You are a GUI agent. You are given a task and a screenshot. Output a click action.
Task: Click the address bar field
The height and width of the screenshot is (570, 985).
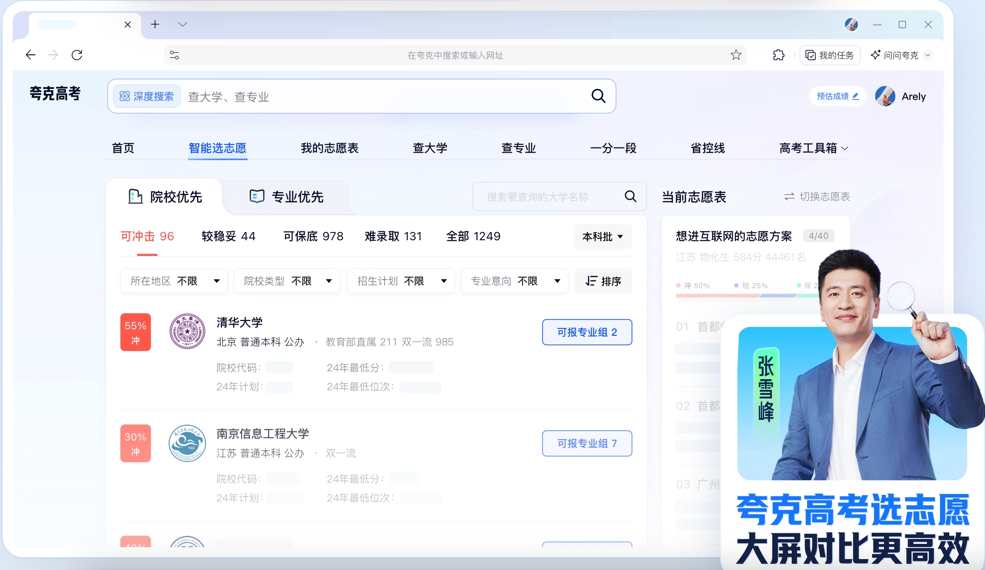click(455, 55)
